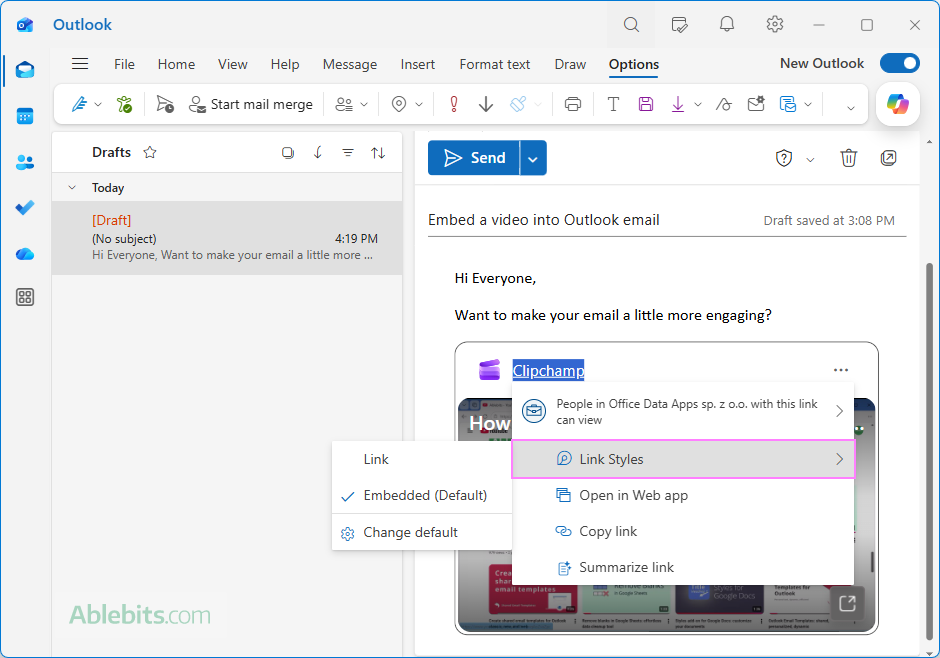Screen dimensions: 940x658
Task: Open the More apps grid icon
Action: point(25,297)
